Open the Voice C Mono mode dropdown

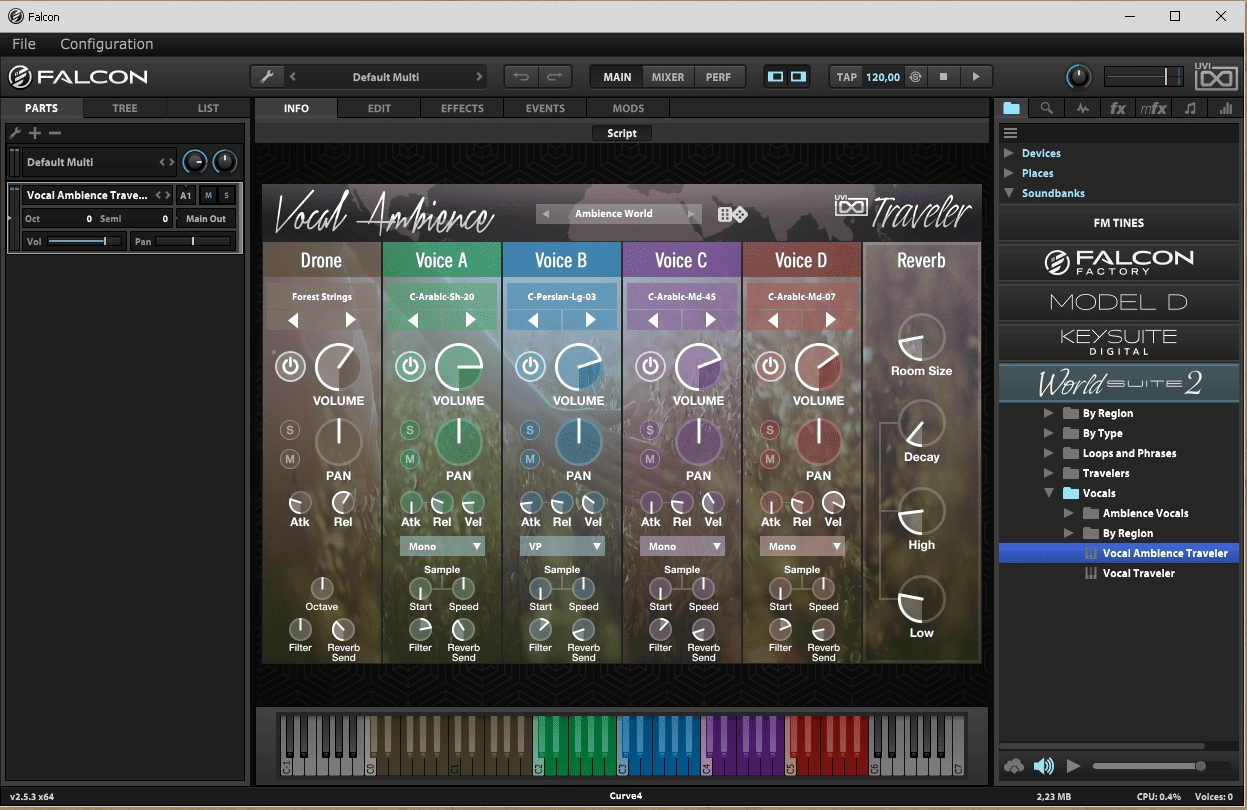pos(682,546)
